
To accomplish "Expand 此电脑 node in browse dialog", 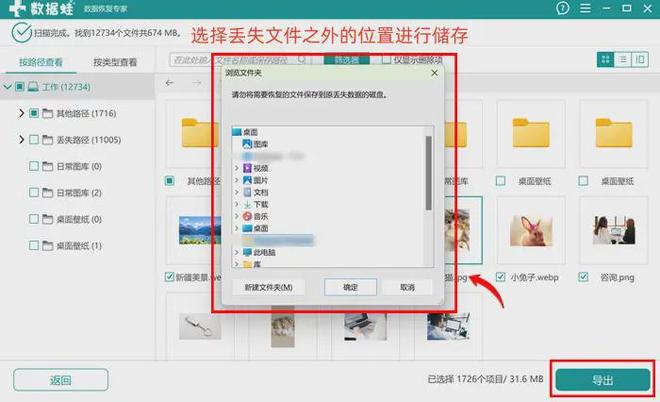I will point(237,252).
